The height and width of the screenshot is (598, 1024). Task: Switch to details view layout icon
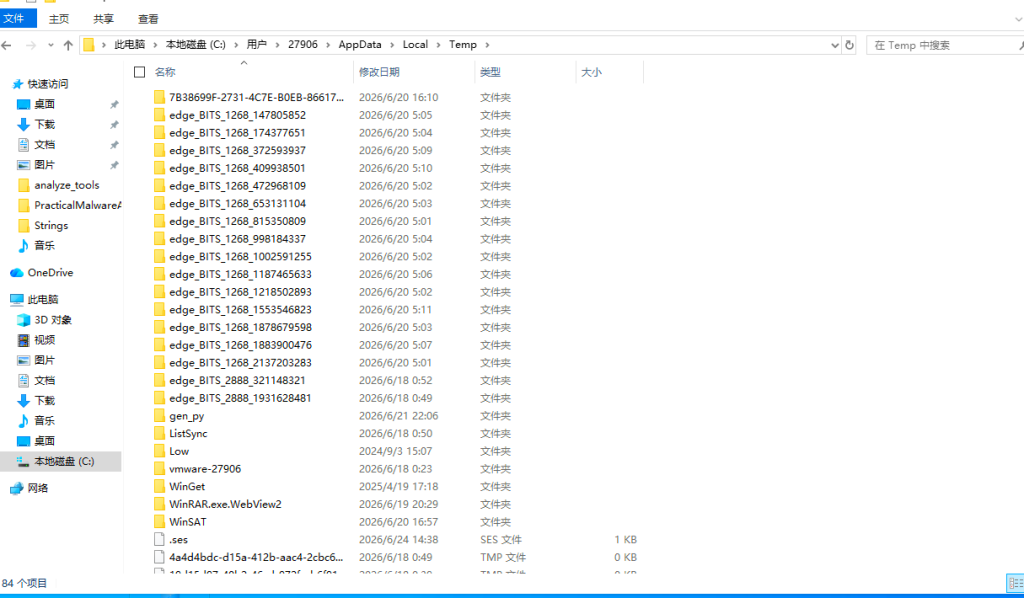point(1015,583)
